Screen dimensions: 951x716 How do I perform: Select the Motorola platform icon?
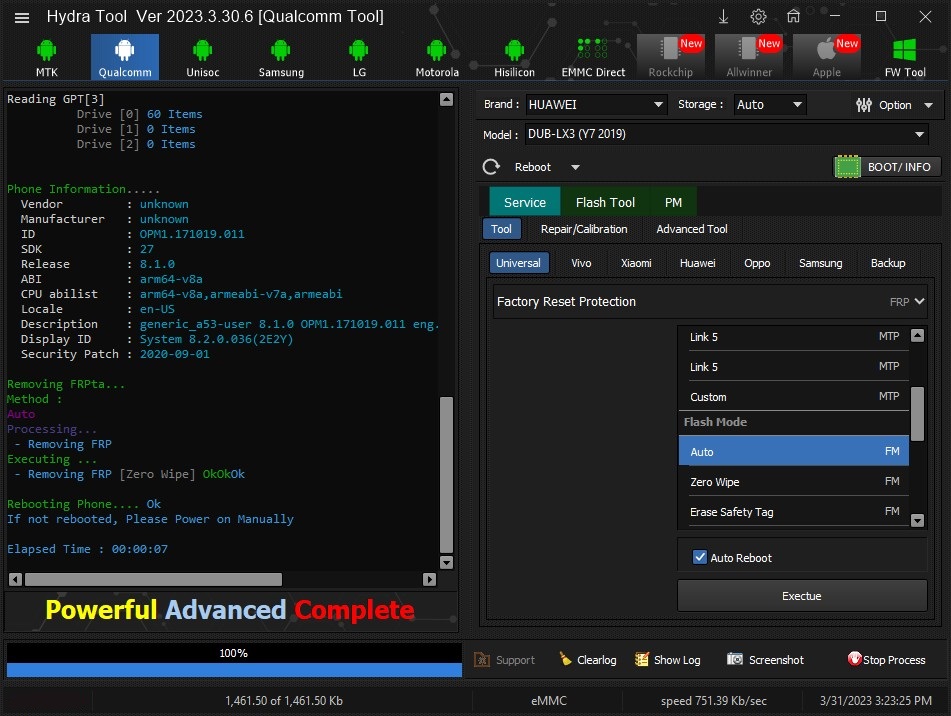(x=437, y=58)
